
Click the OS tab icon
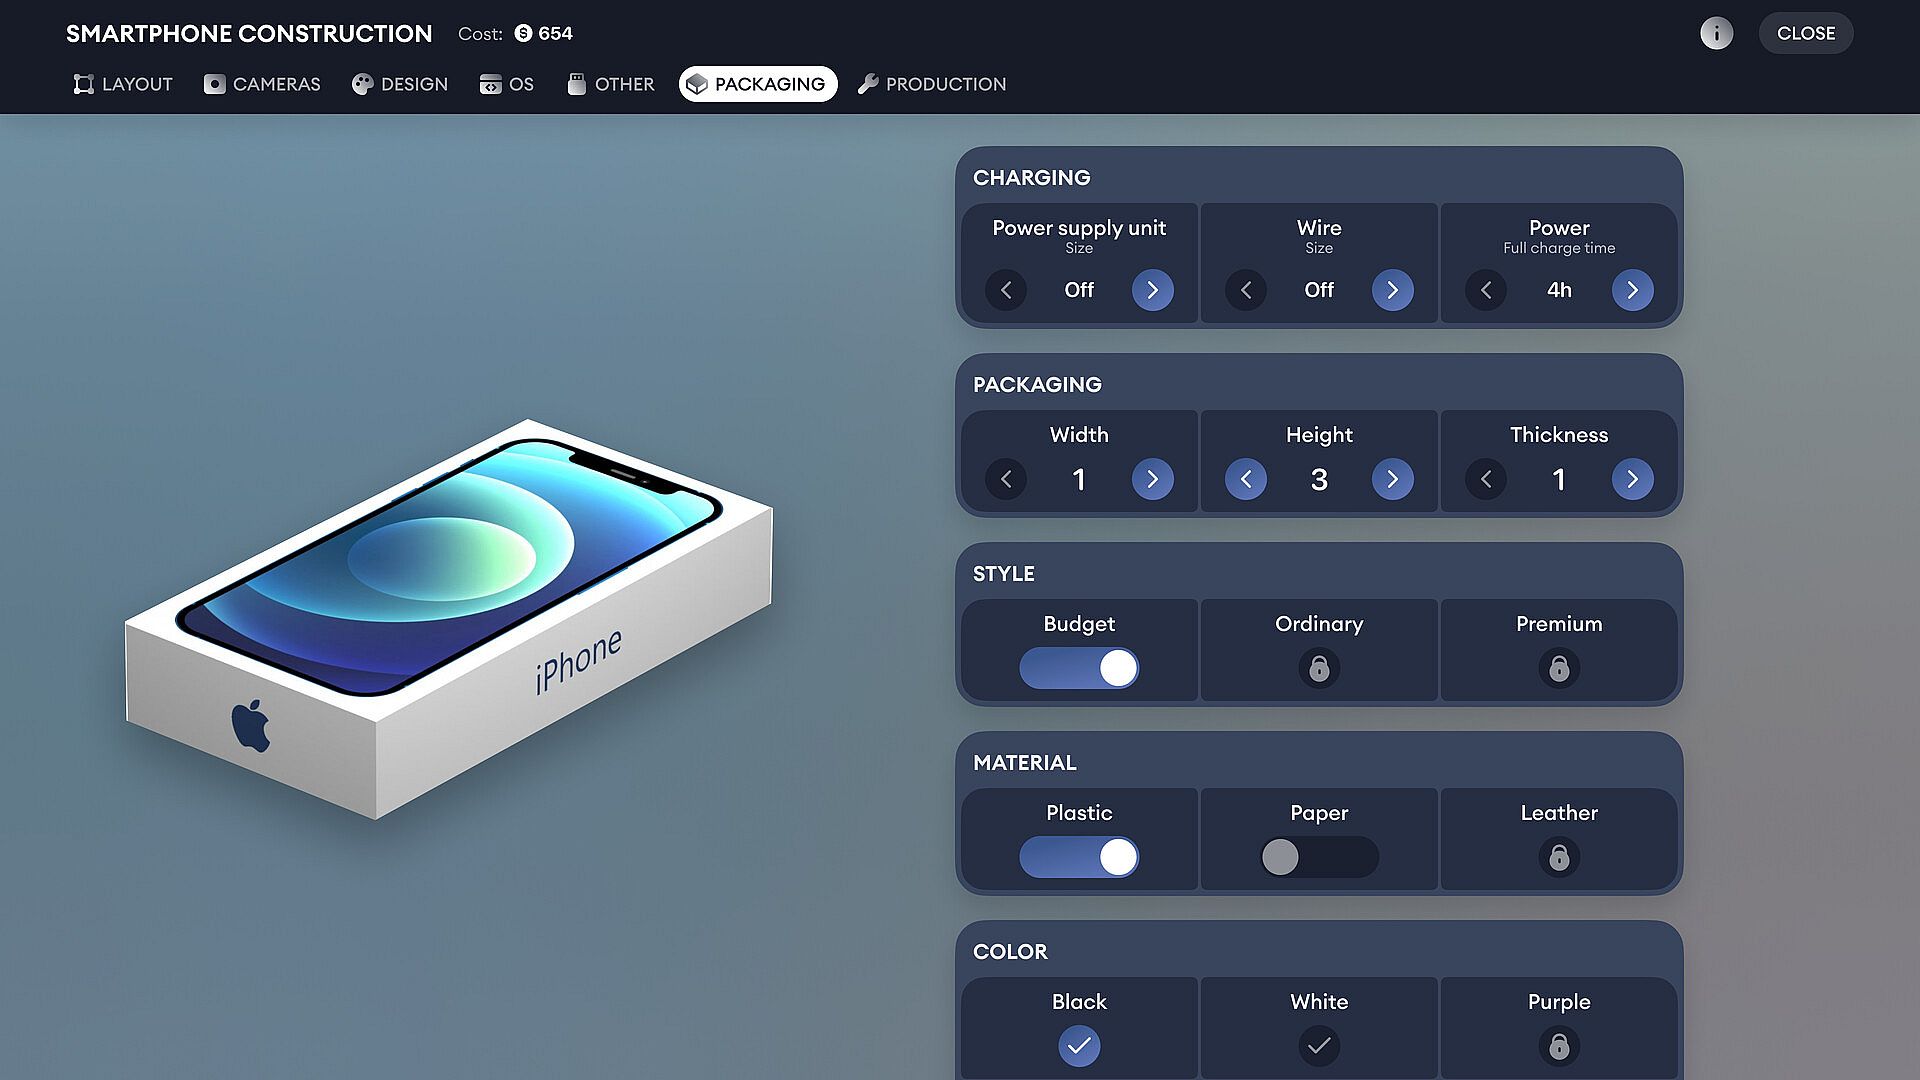(490, 84)
